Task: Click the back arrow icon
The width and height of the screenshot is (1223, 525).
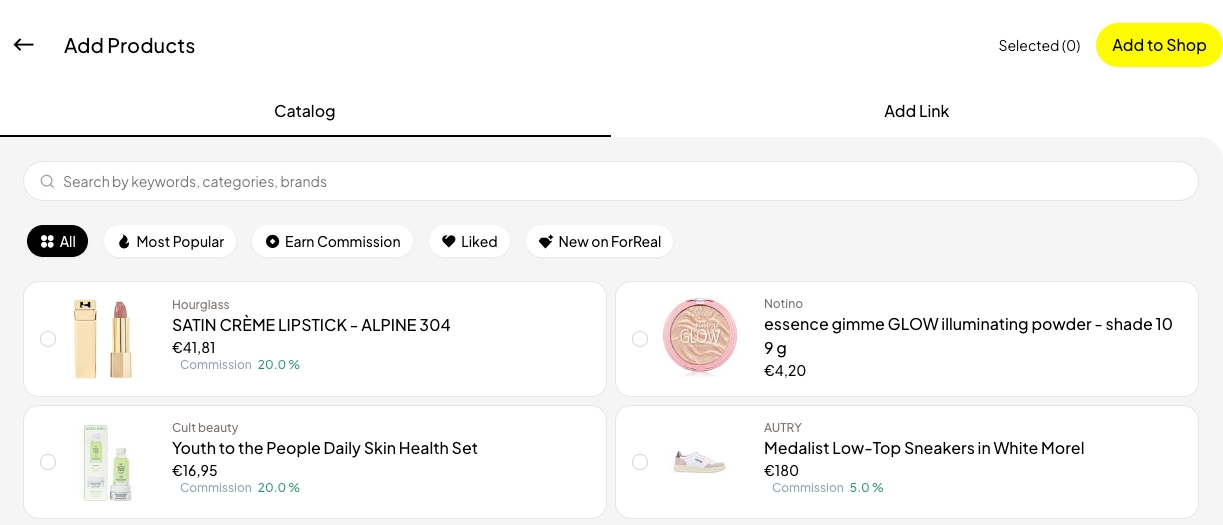Action: (x=24, y=45)
